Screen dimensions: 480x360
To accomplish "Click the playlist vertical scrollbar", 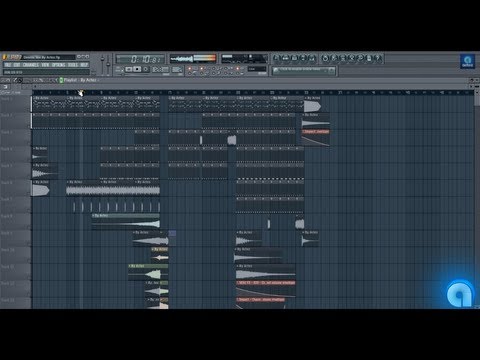I will [x=477, y=200].
